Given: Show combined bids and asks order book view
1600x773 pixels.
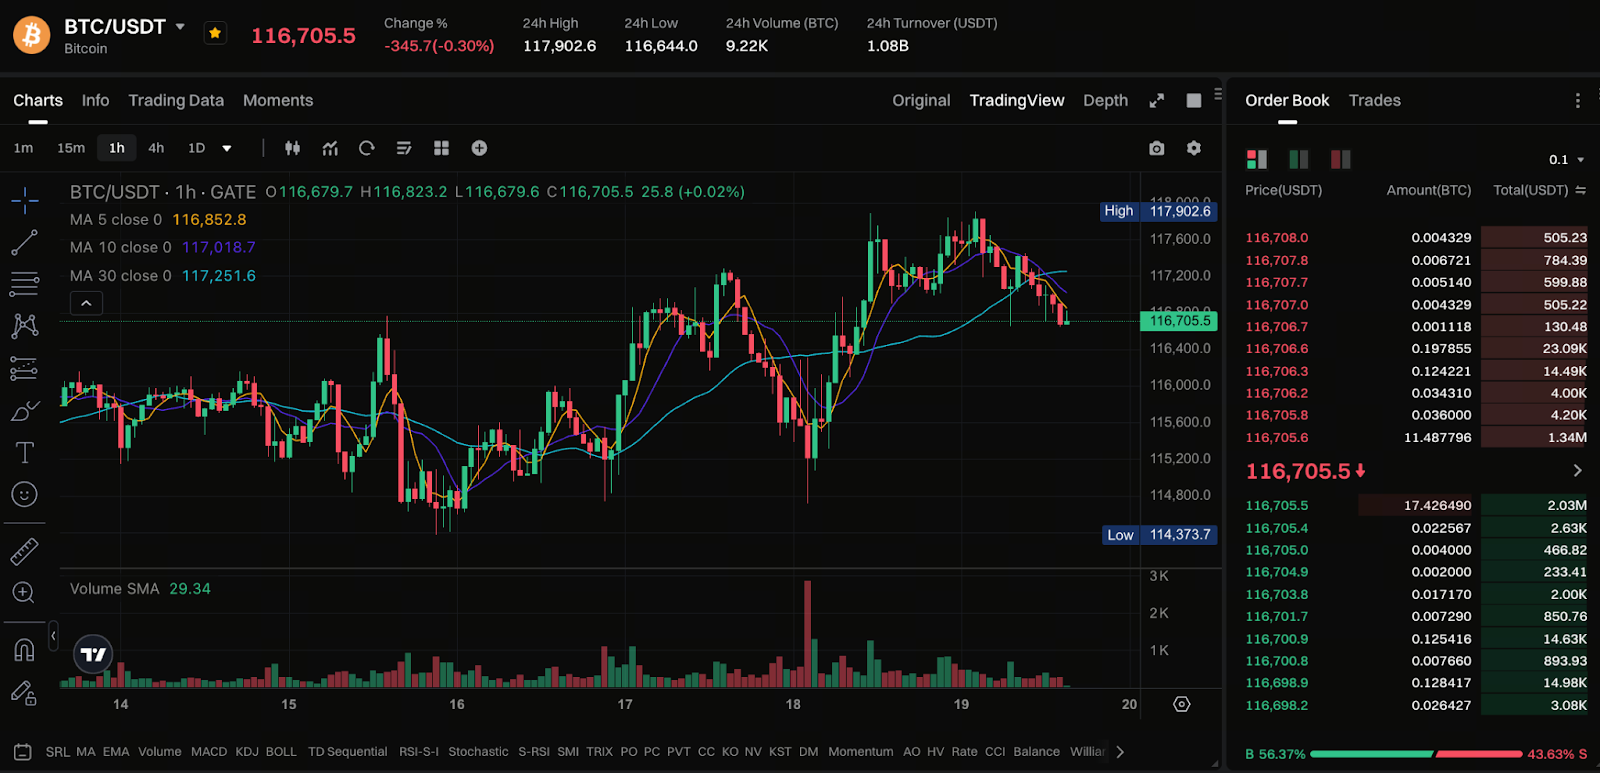Looking at the screenshot, I should point(1257,159).
